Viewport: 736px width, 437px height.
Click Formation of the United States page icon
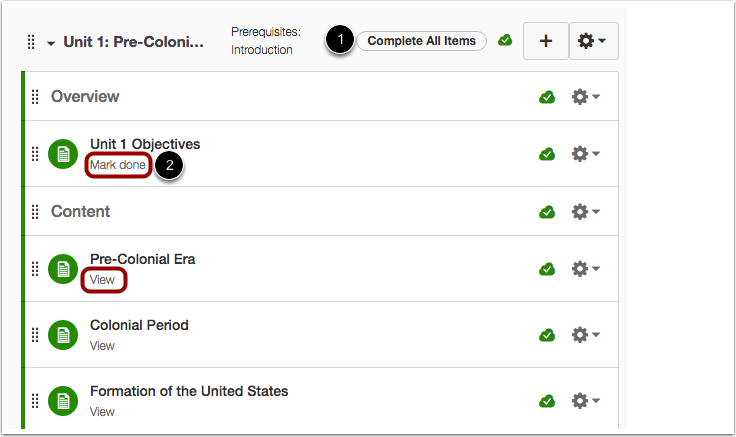point(63,401)
